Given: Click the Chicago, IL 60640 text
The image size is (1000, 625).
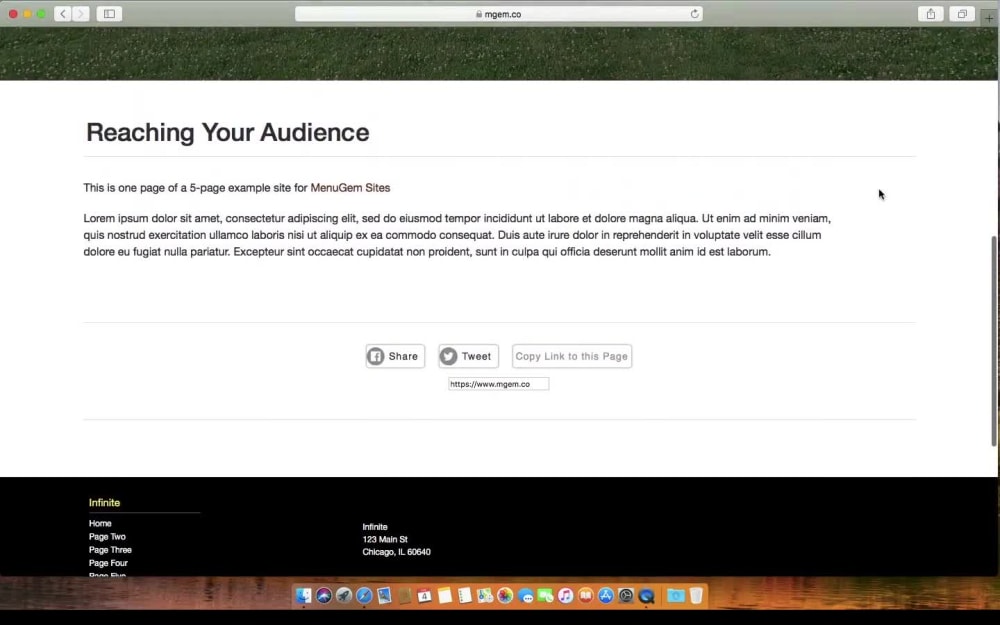Looking at the screenshot, I should tap(397, 552).
